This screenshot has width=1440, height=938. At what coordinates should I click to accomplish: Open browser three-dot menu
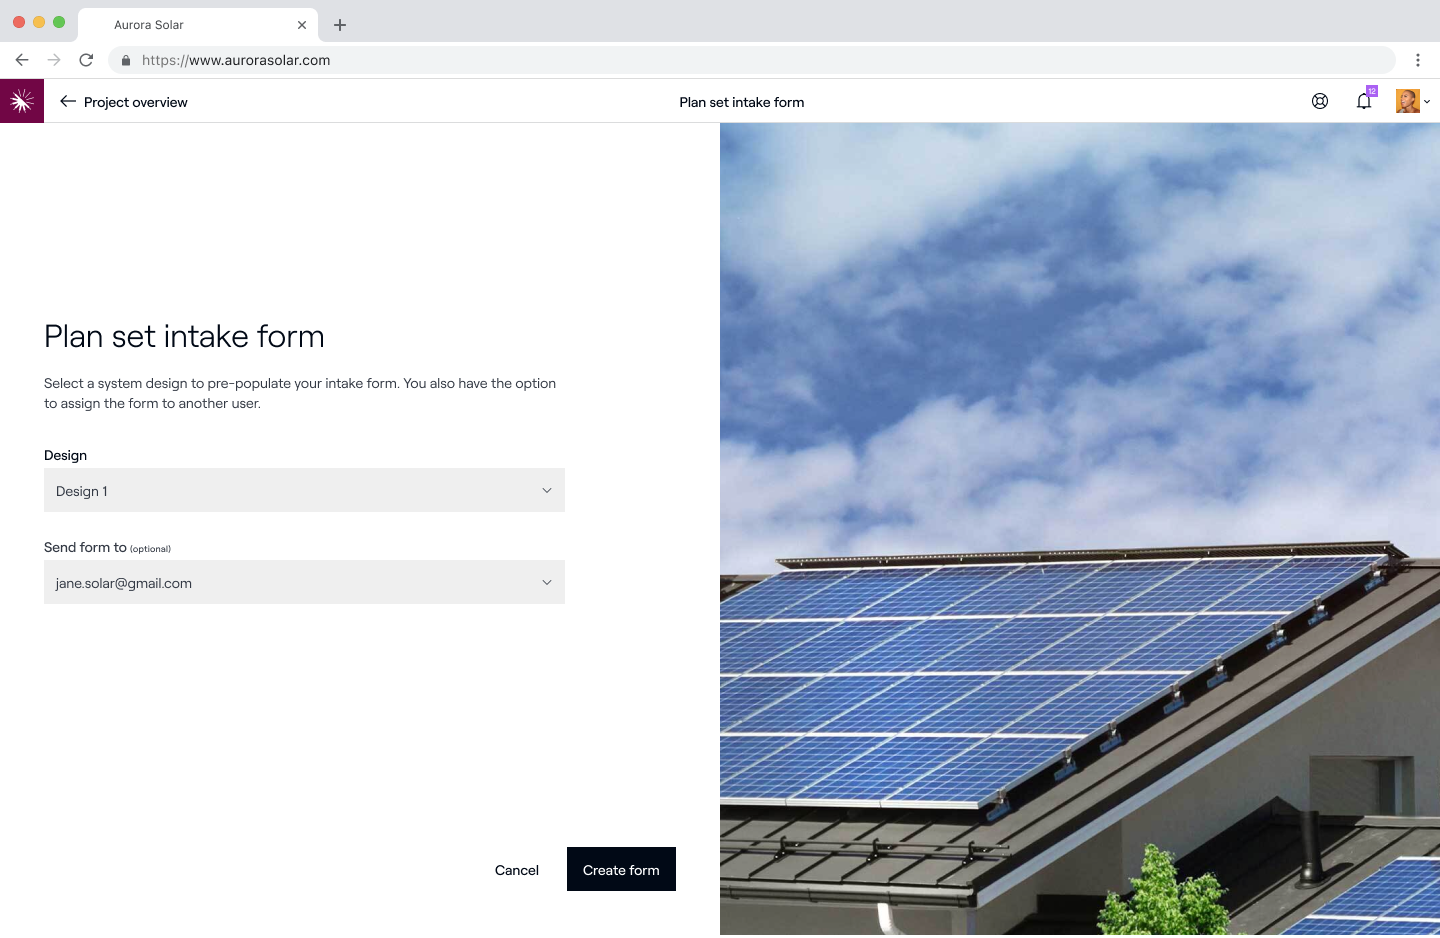pyautogui.click(x=1418, y=60)
